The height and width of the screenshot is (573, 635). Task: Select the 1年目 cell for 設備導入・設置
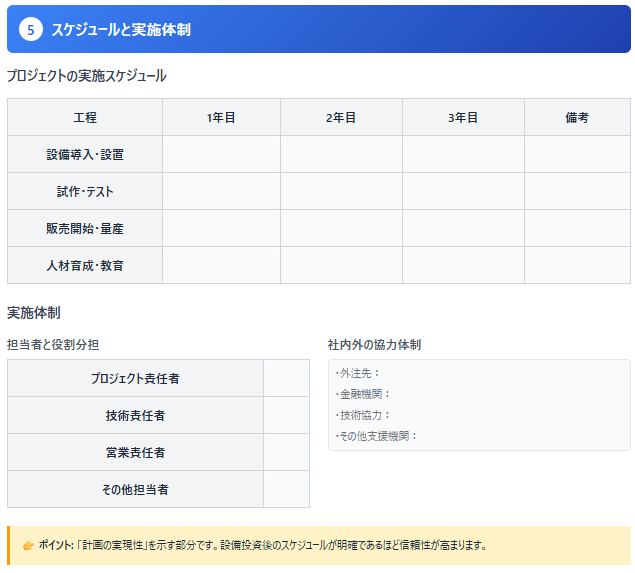point(221,155)
